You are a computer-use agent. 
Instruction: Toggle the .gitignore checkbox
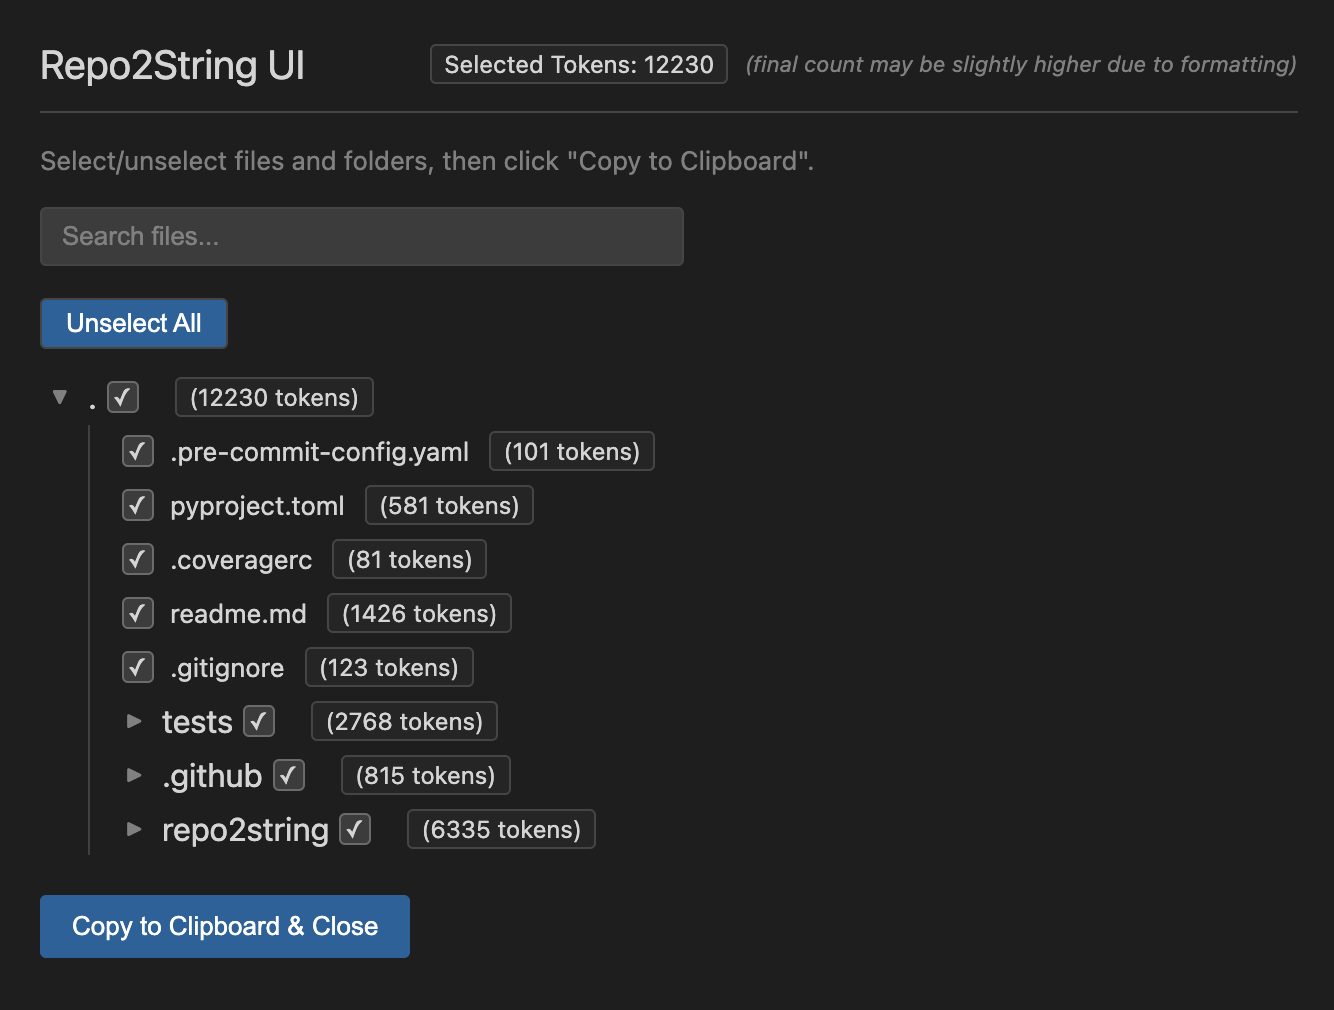[138, 667]
